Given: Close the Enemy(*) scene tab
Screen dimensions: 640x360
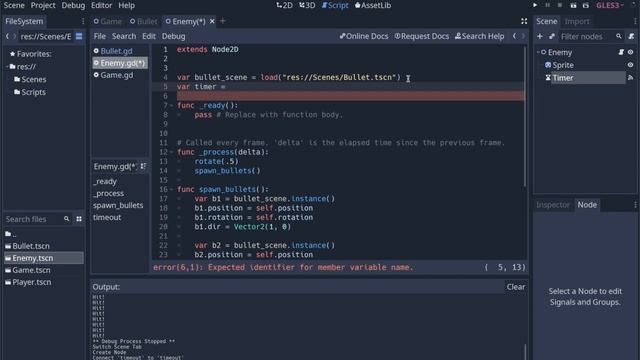Looking at the screenshot, I should [x=212, y=21].
